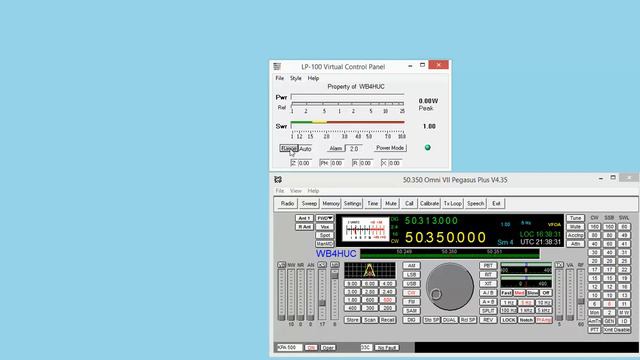Click the Call toolbar button
Screen dimensions: 640x360
click(x=409, y=203)
